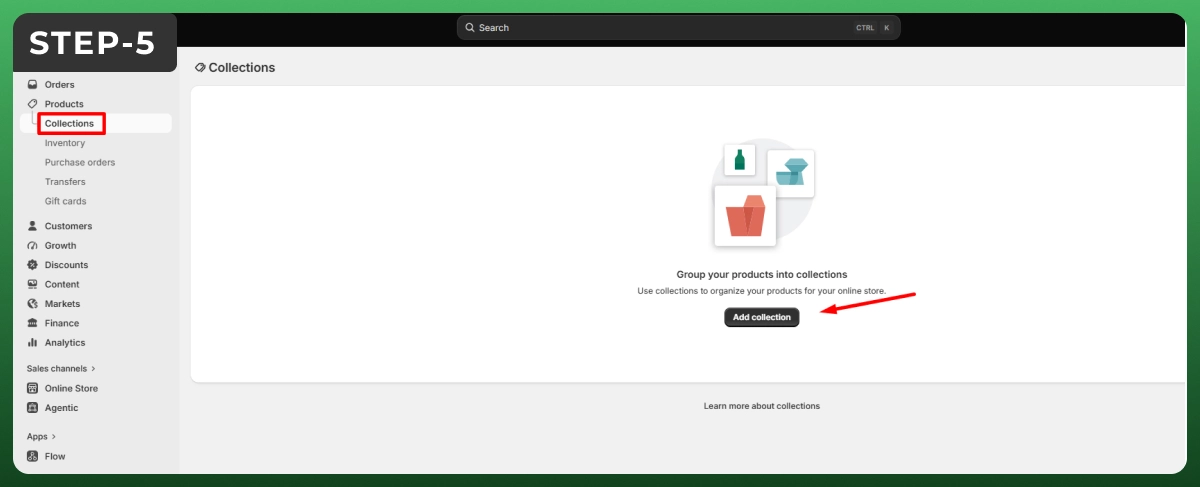Click the CTRL K shortcut badge
1200x487 pixels.
tap(874, 28)
